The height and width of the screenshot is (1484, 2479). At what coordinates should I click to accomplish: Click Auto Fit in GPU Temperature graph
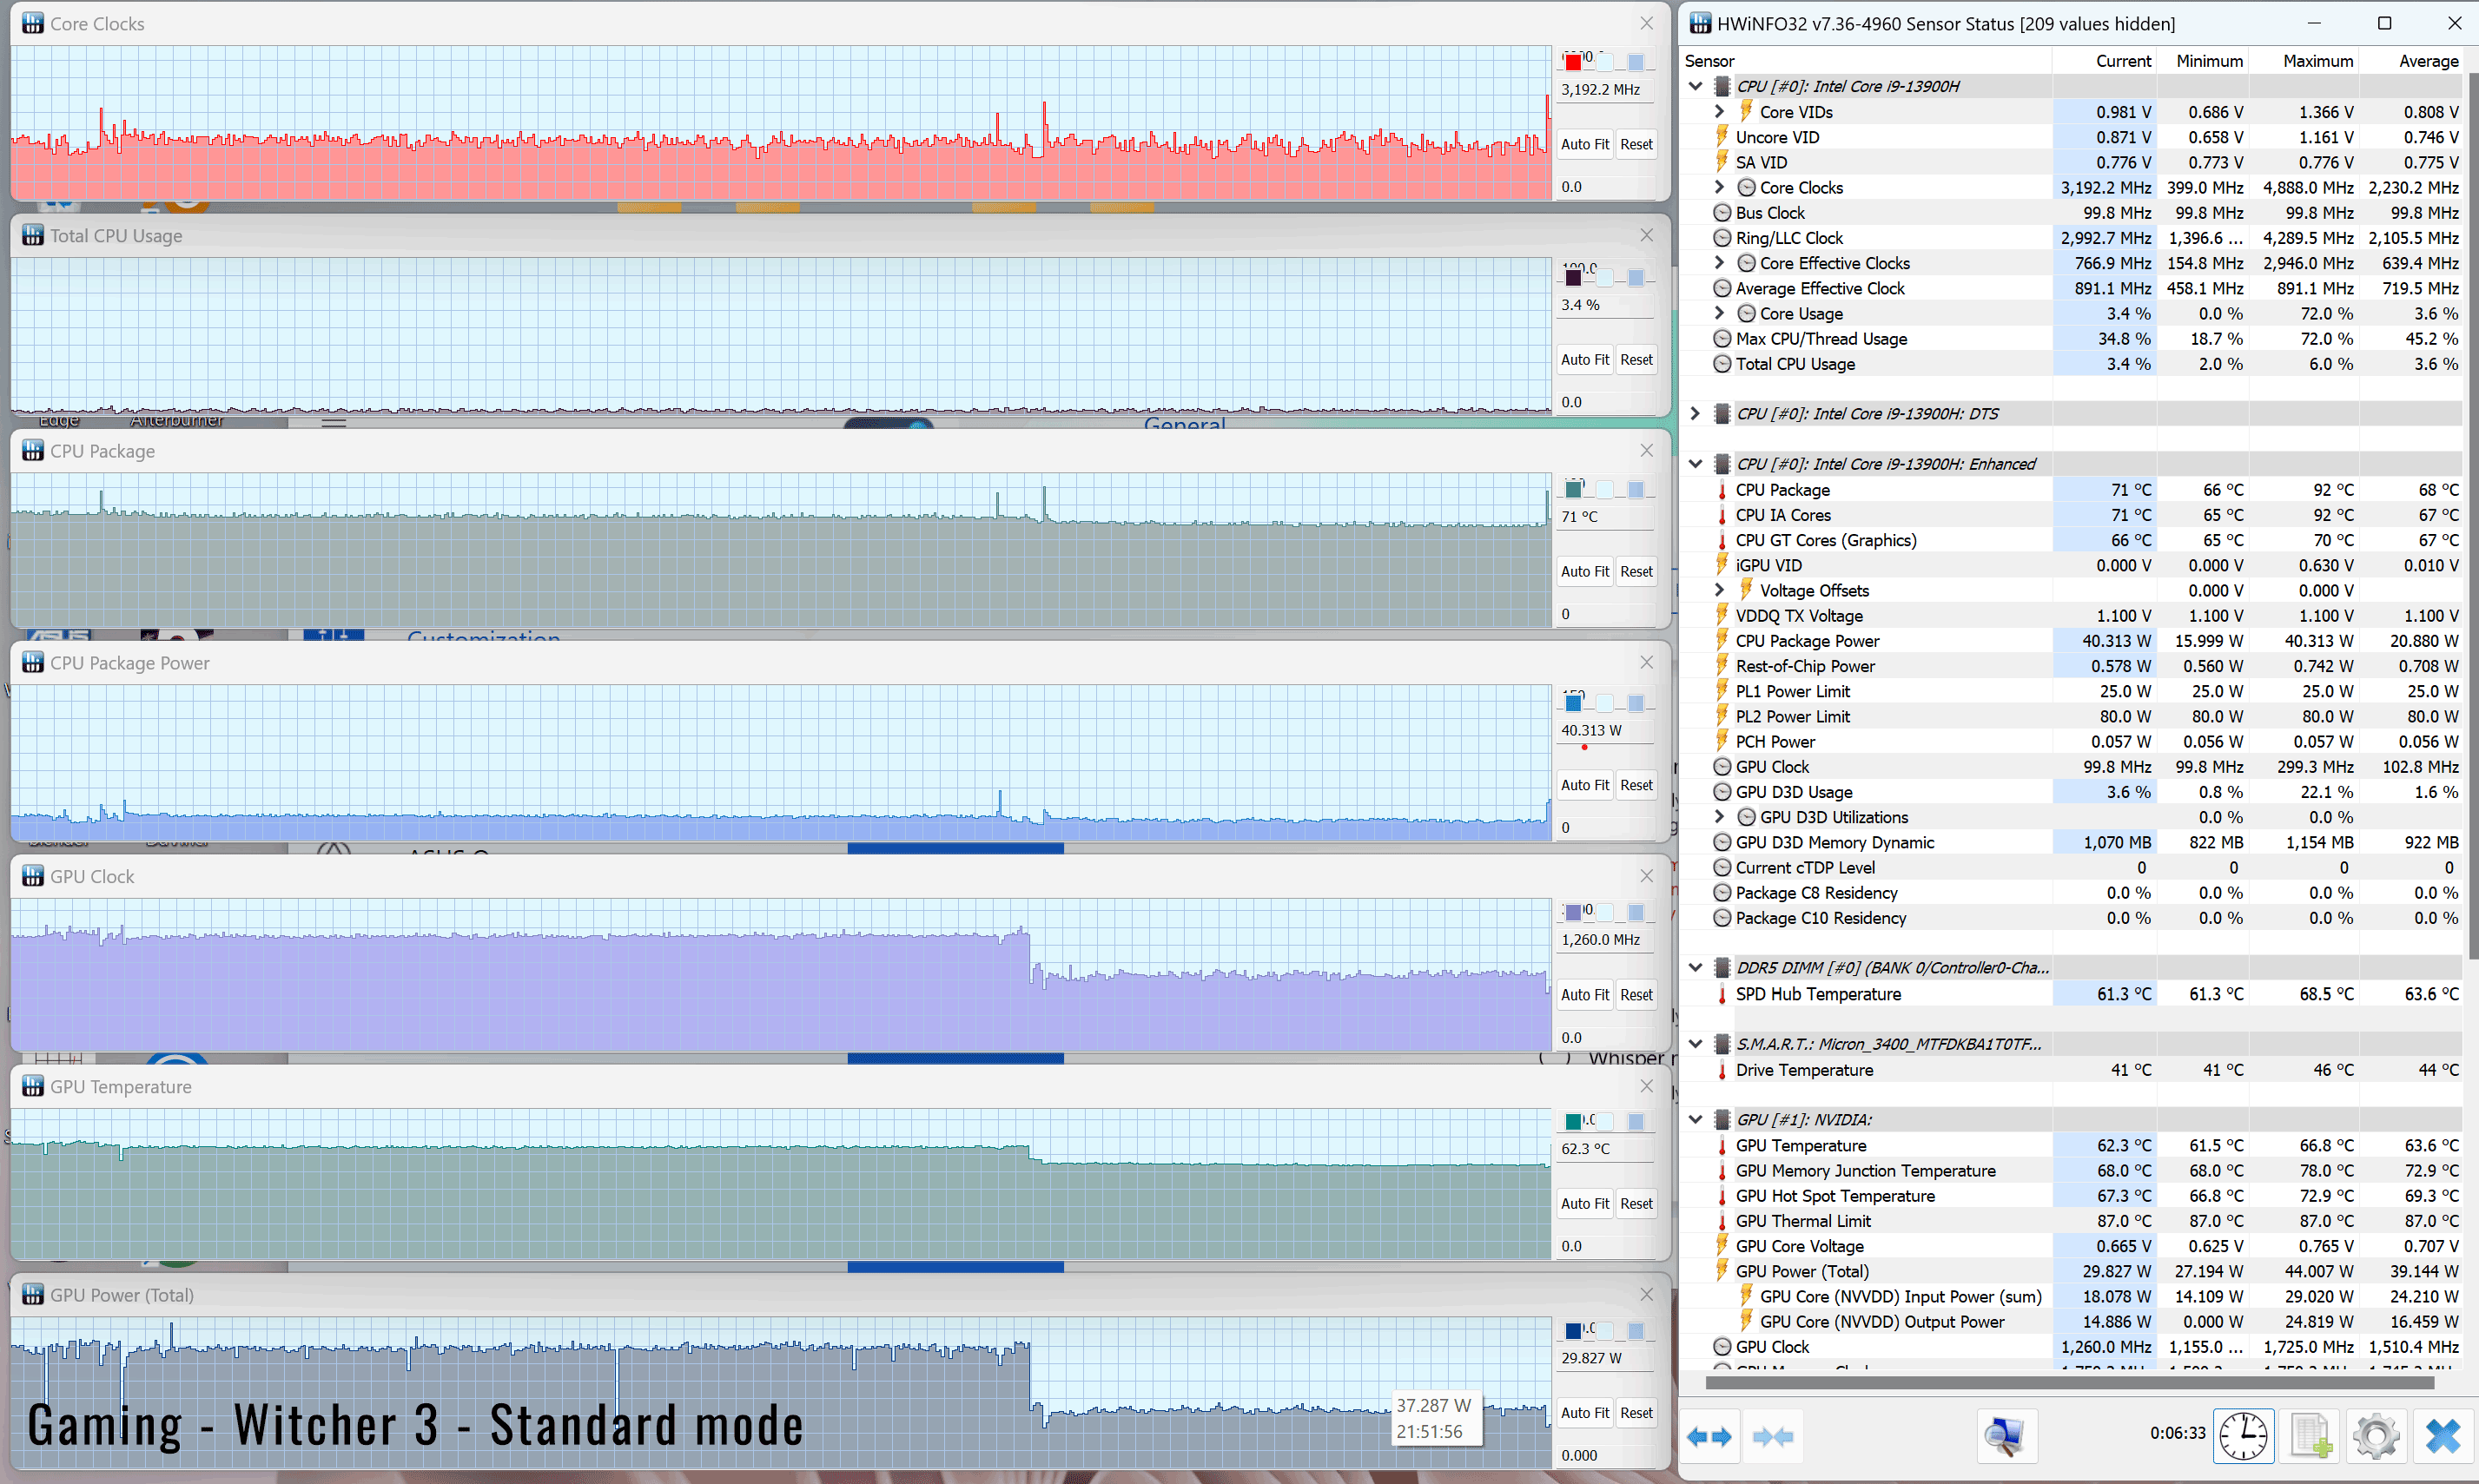[x=1585, y=1203]
